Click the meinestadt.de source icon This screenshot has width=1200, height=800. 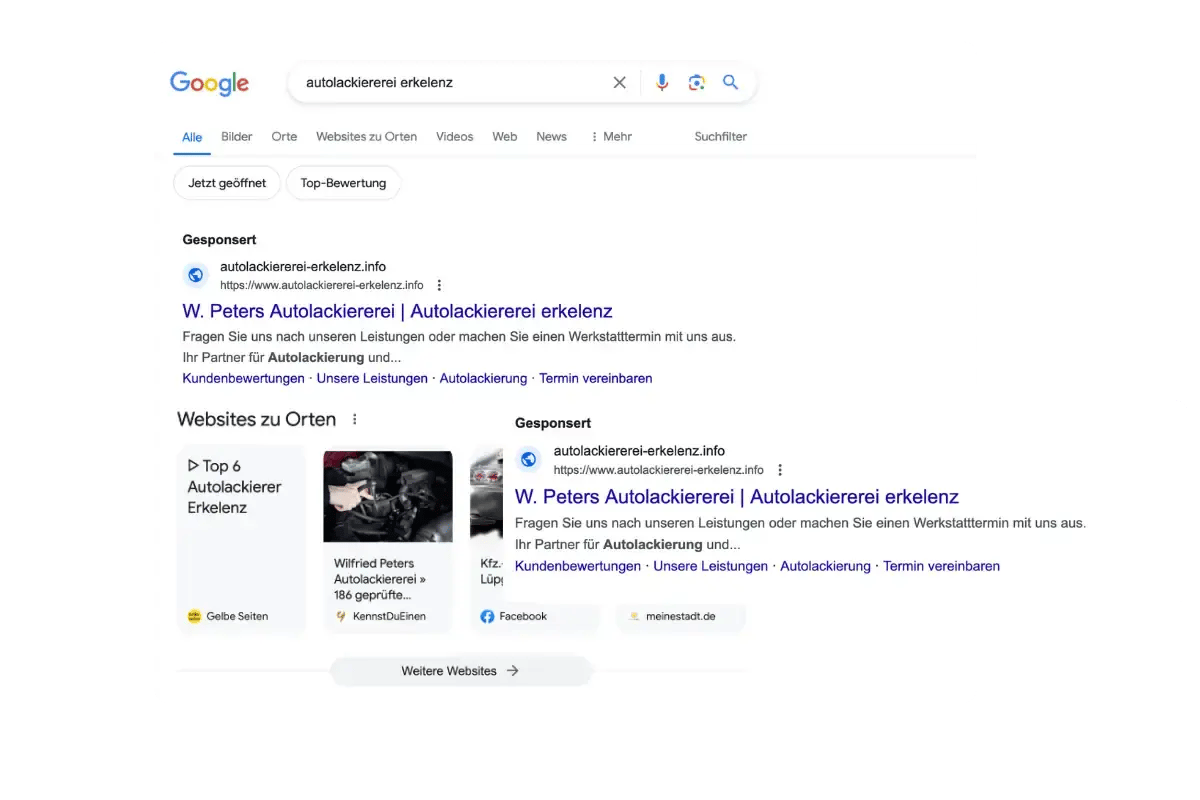pyautogui.click(x=634, y=617)
